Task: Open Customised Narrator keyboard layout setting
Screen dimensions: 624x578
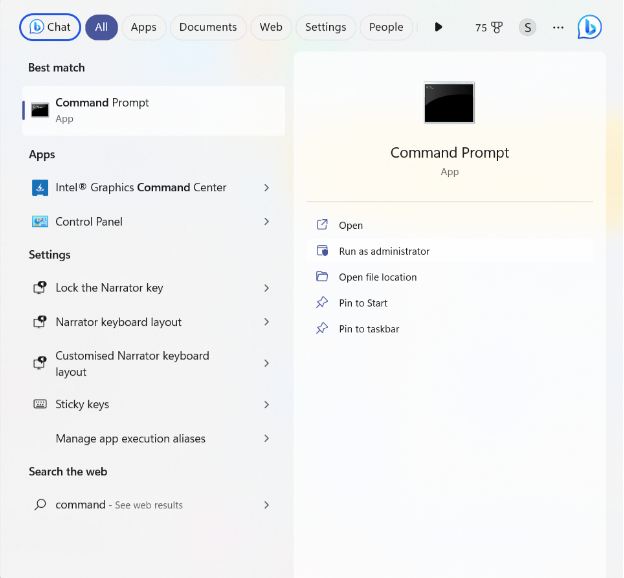Action: point(154,363)
